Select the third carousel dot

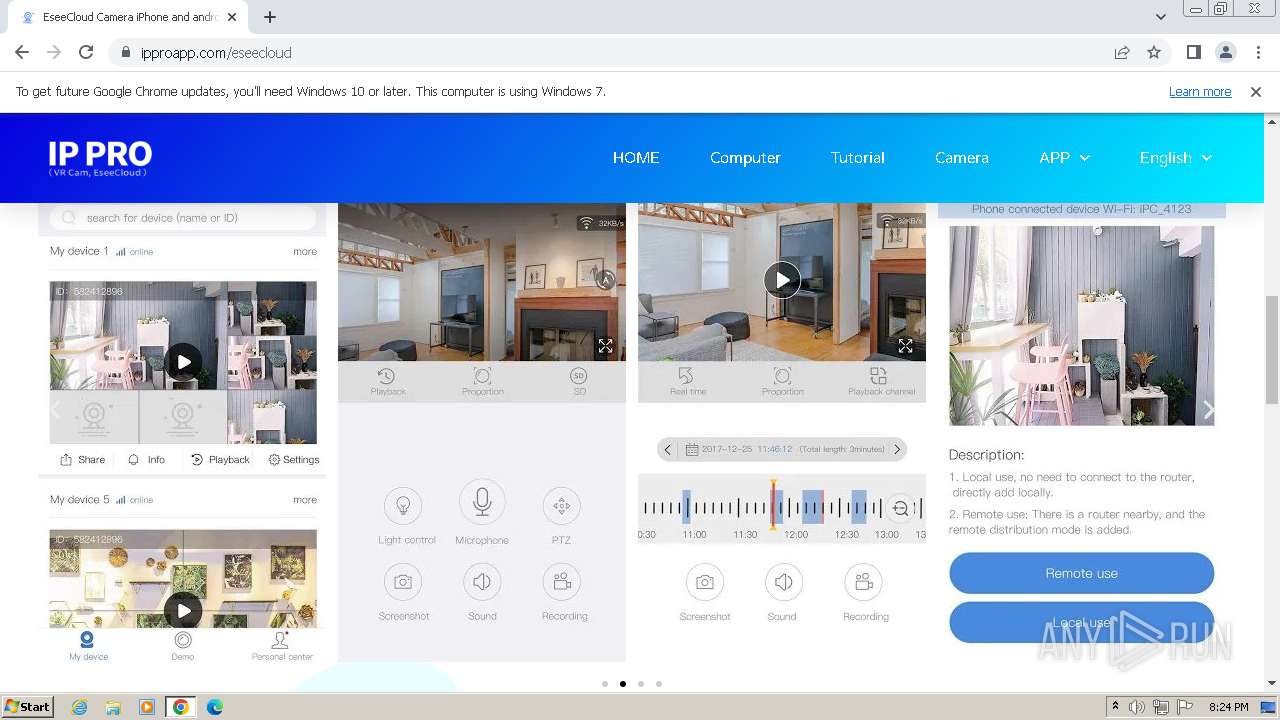(x=641, y=684)
